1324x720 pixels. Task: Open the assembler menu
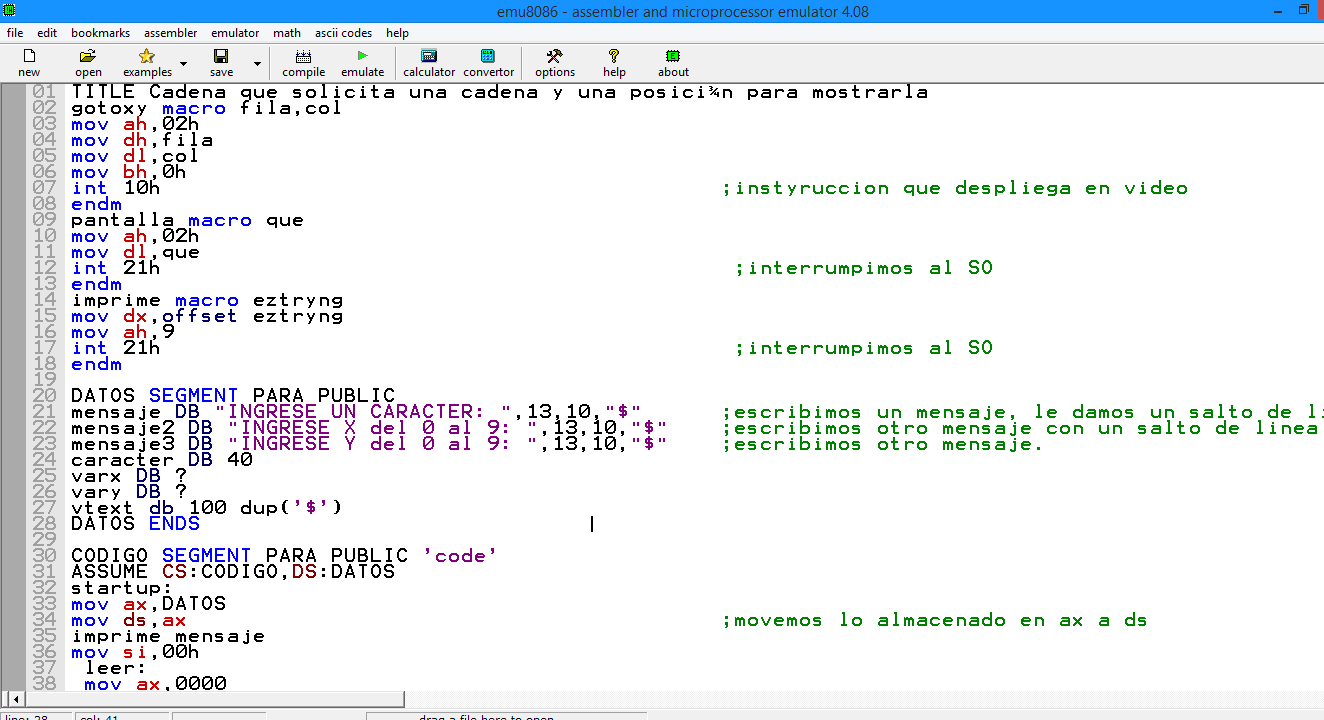click(x=170, y=33)
